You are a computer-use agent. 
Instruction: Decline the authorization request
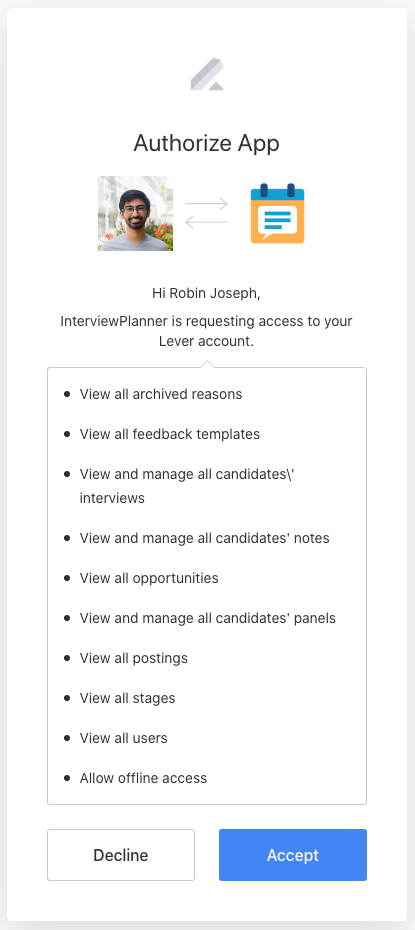click(121, 855)
